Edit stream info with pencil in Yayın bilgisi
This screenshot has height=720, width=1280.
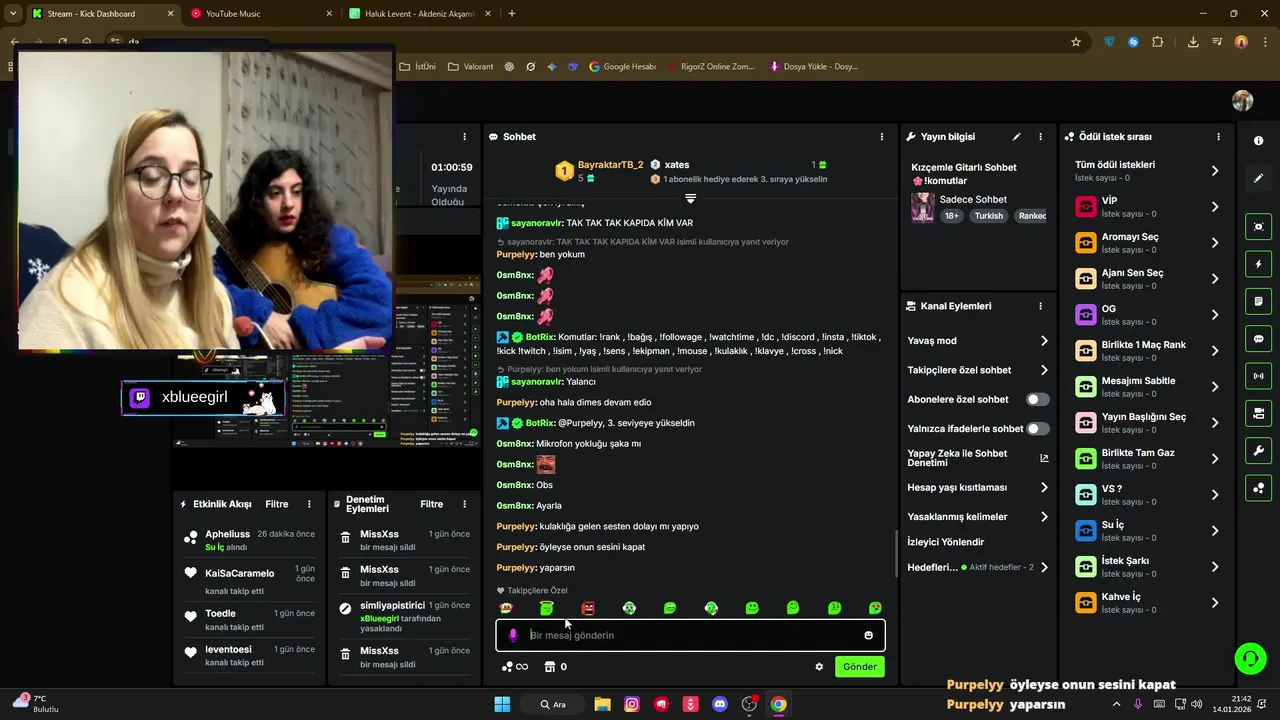1016,137
